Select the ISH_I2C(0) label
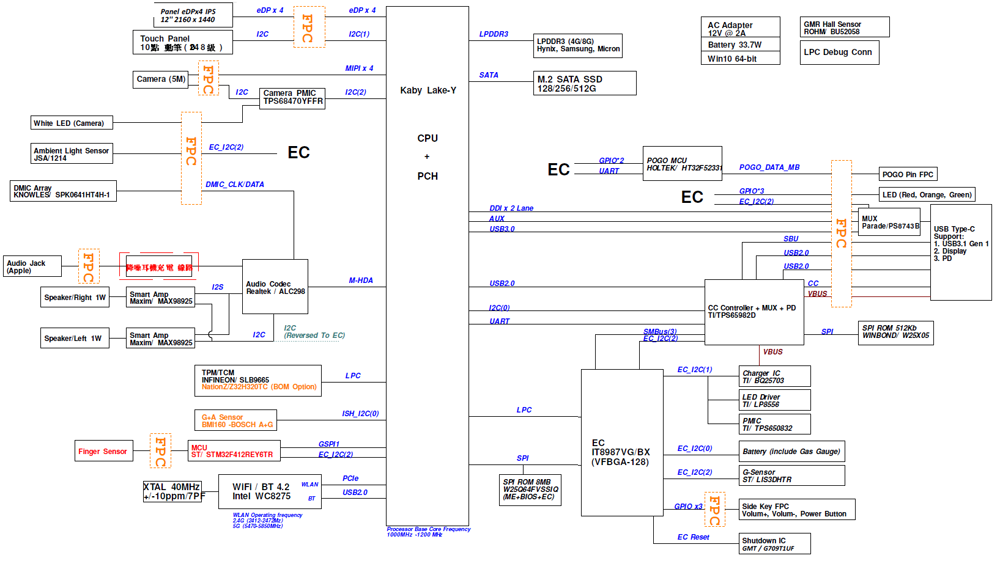Screen dimensions: 1000x561 tap(360, 414)
